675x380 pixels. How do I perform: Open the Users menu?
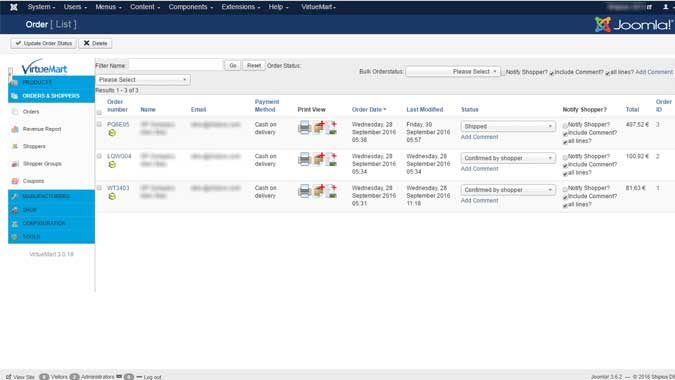[x=75, y=7]
